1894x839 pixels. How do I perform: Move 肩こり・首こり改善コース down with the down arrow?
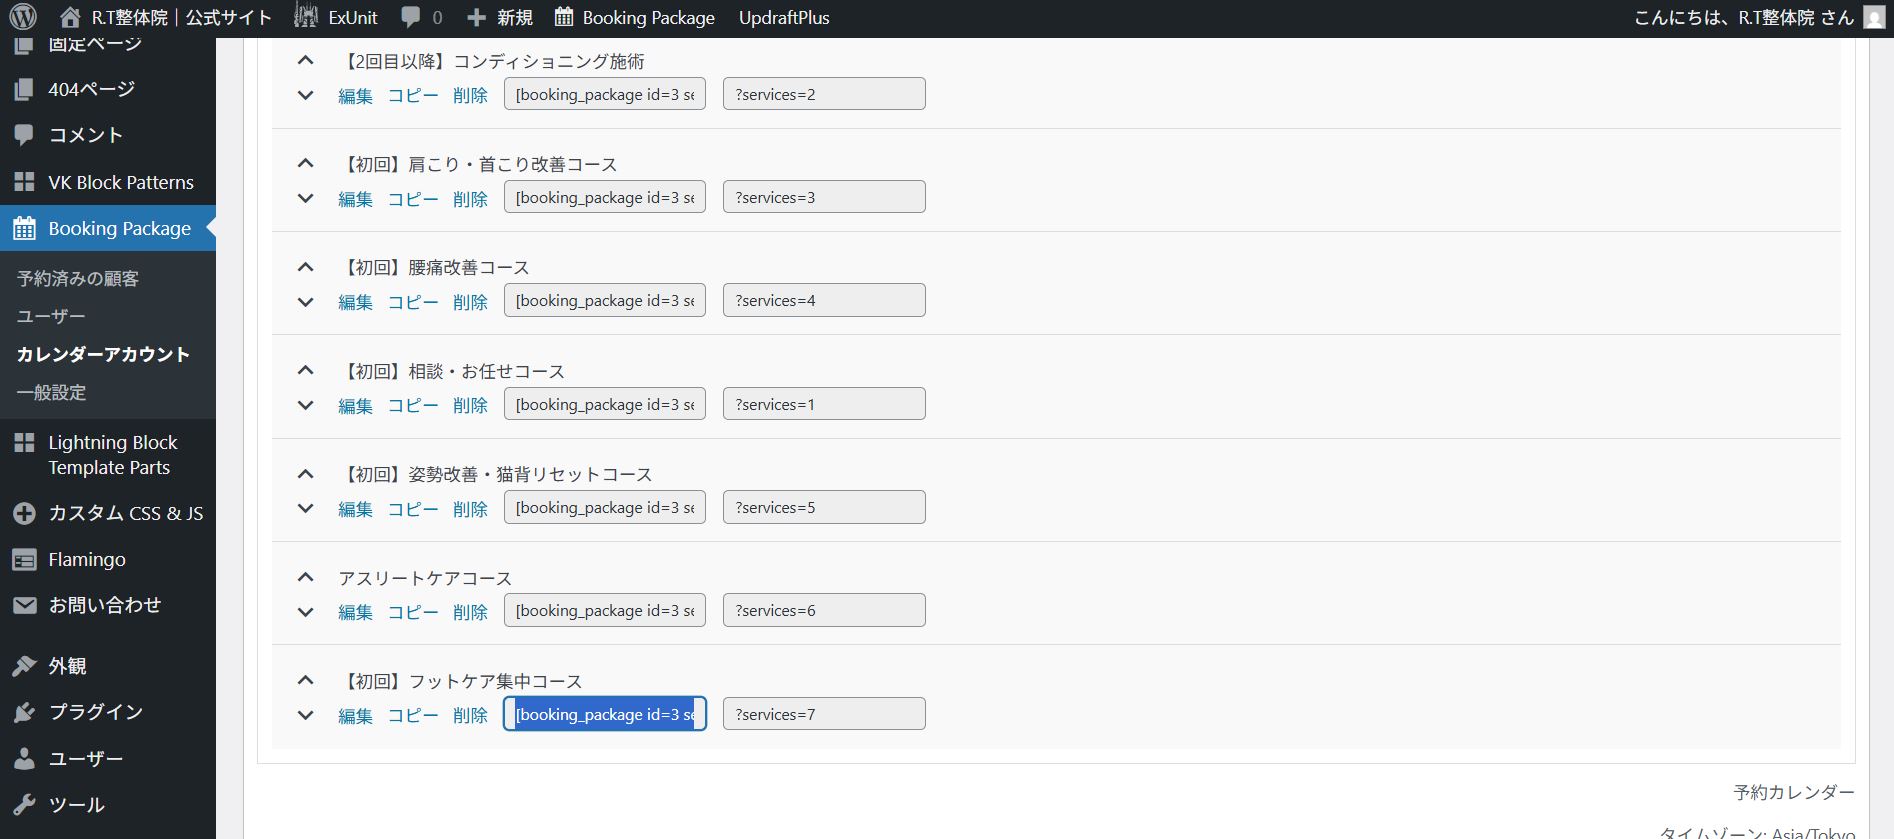coord(306,198)
